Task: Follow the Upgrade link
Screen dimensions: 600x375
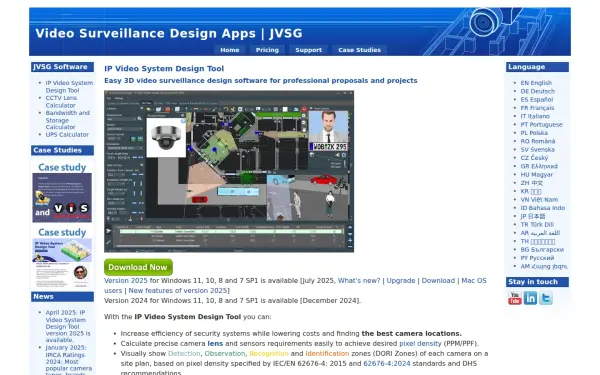Action: click(x=401, y=280)
